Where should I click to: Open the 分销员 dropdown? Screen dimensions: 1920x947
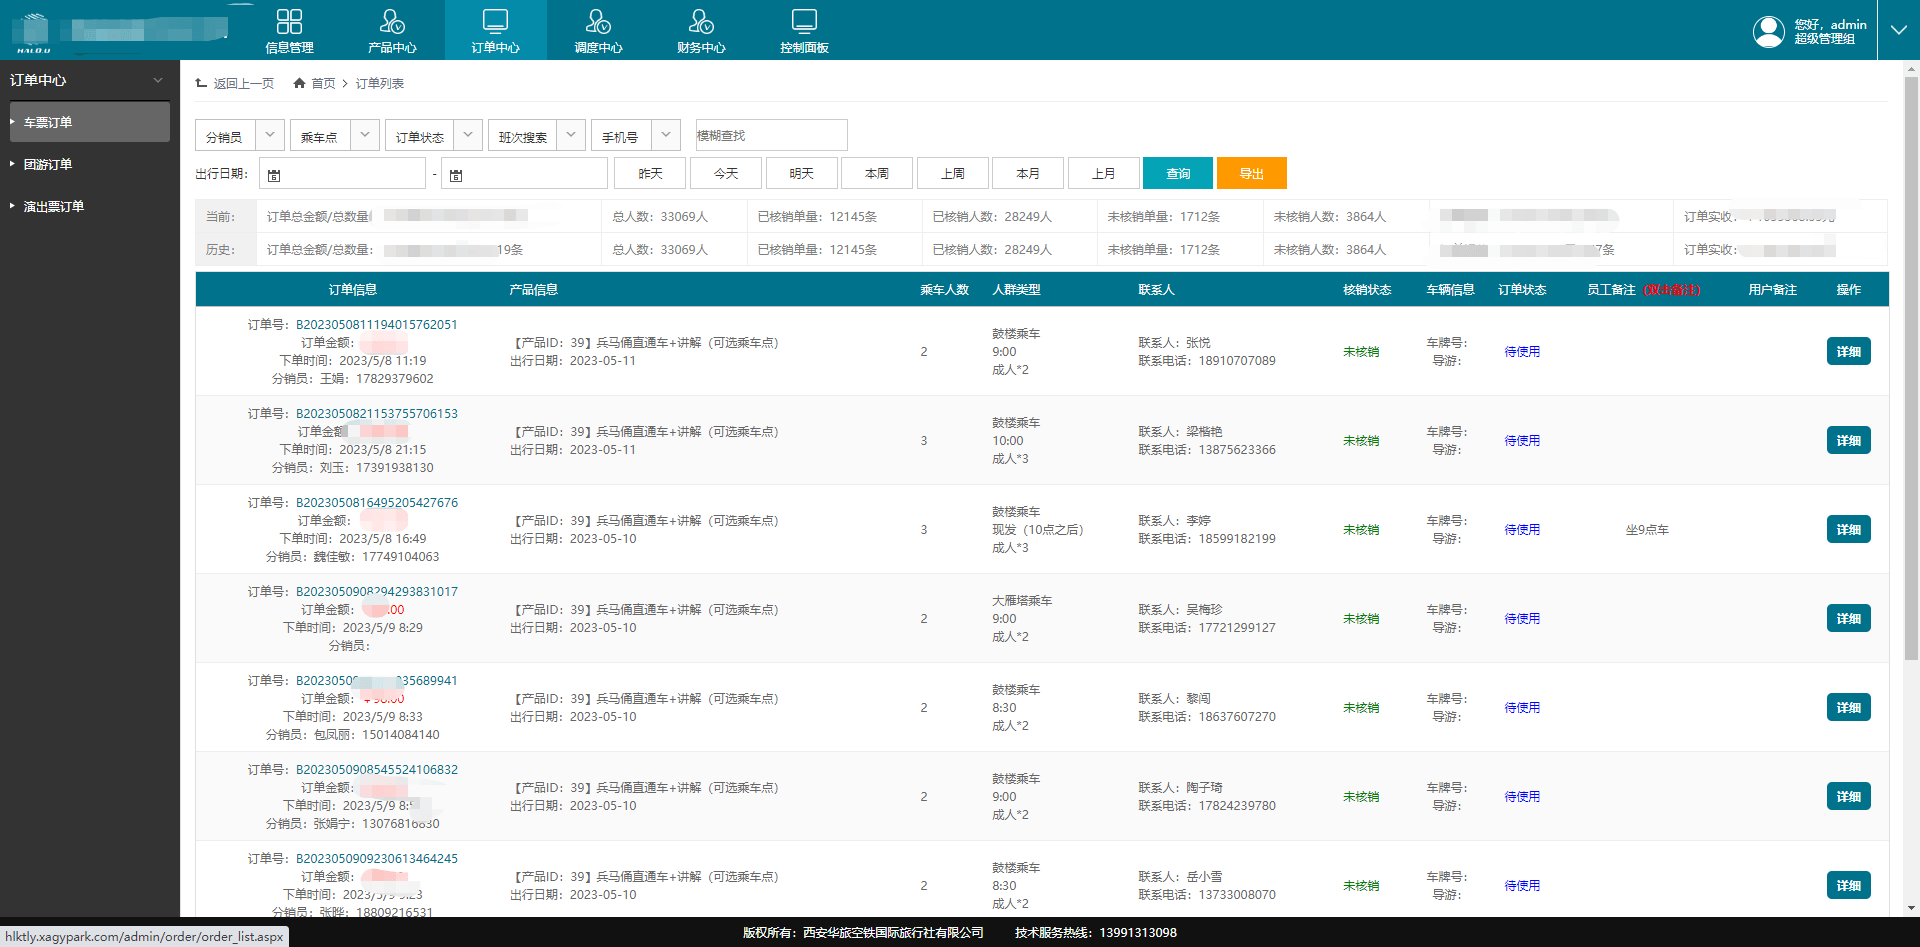240,135
